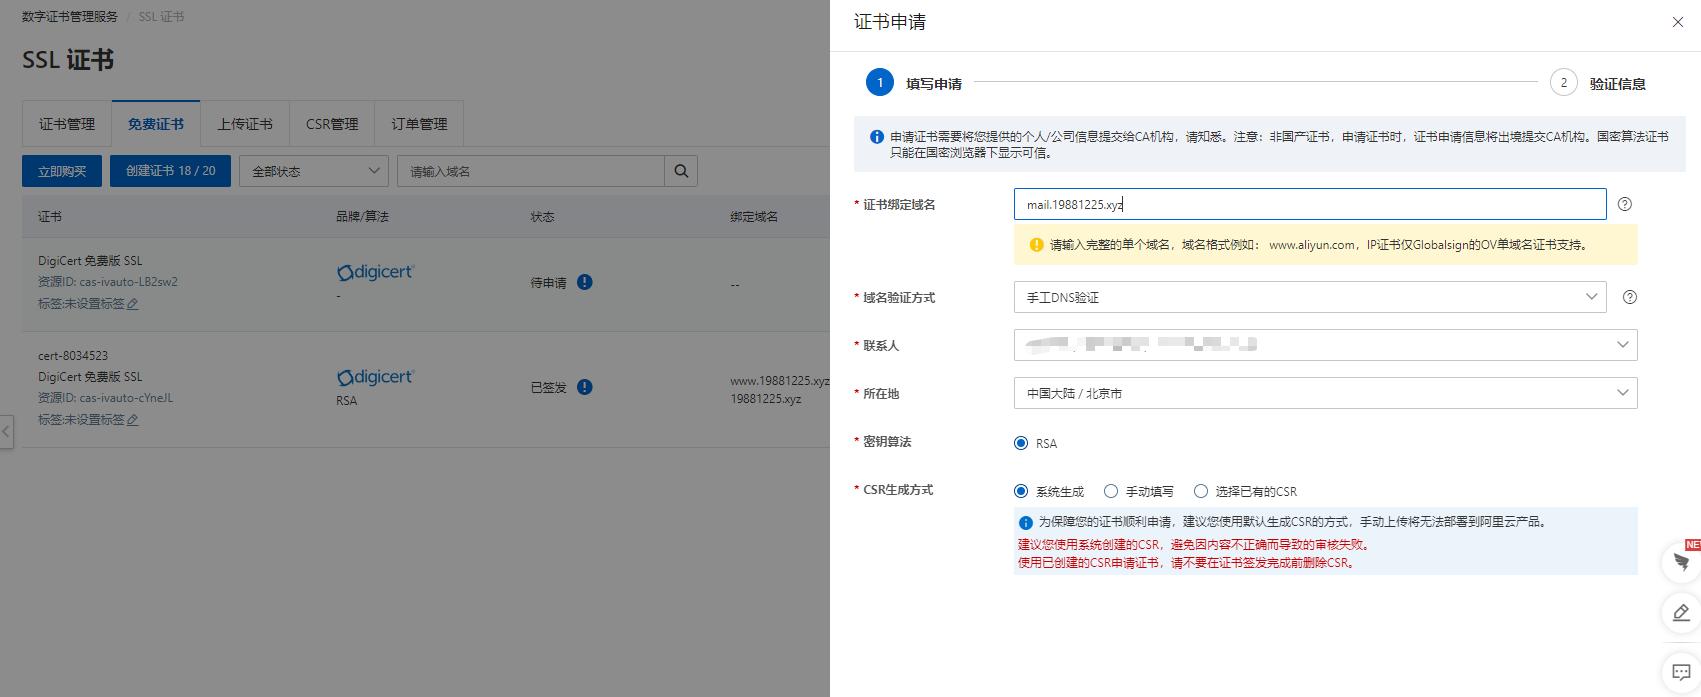Open 数字证书管理服务 breadcrumb link

pyautogui.click(x=70, y=17)
